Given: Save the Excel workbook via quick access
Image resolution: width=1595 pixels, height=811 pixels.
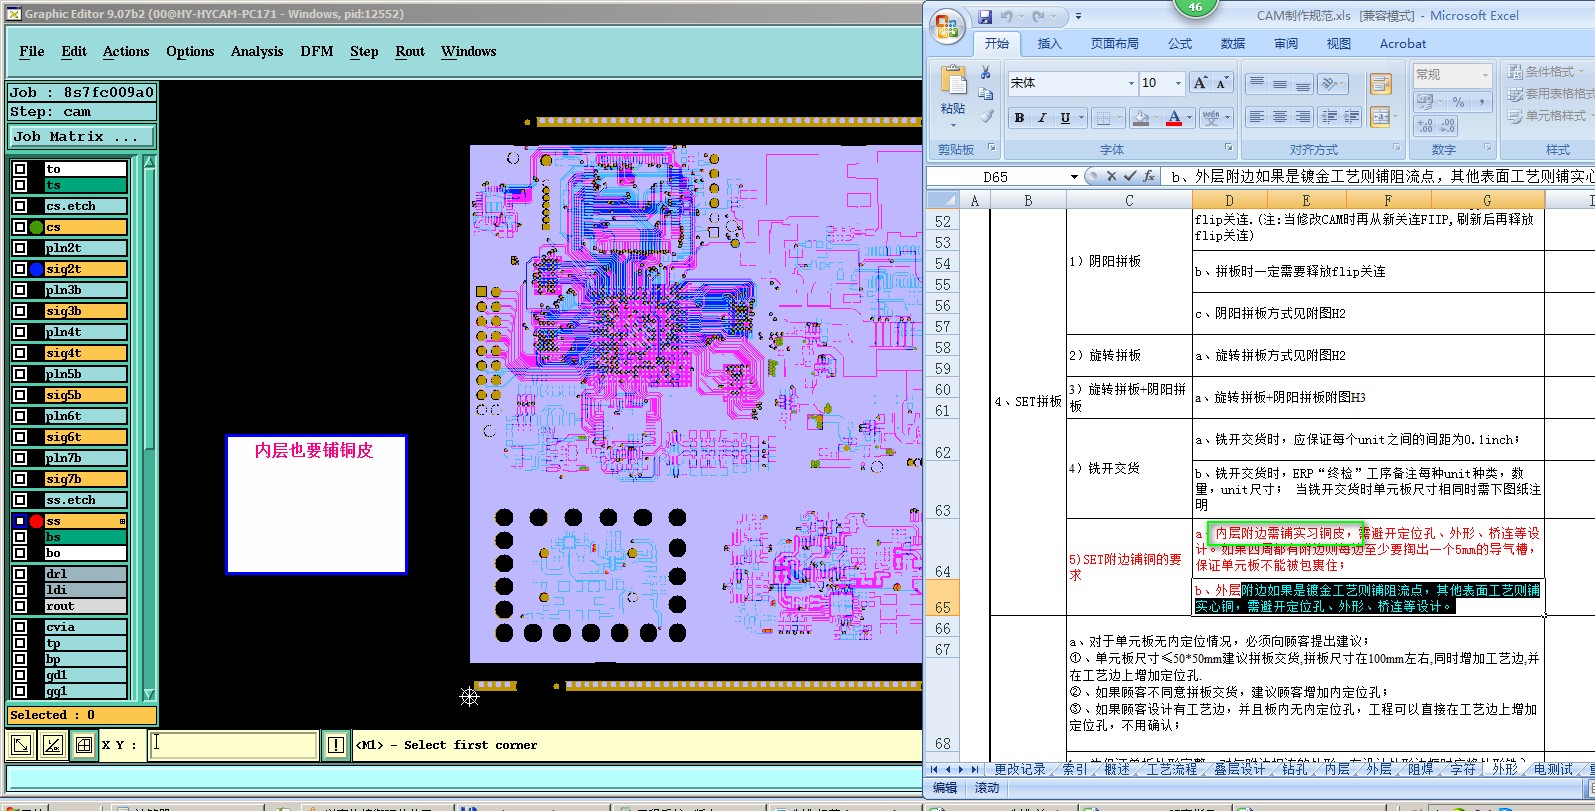Looking at the screenshot, I should pos(986,17).
